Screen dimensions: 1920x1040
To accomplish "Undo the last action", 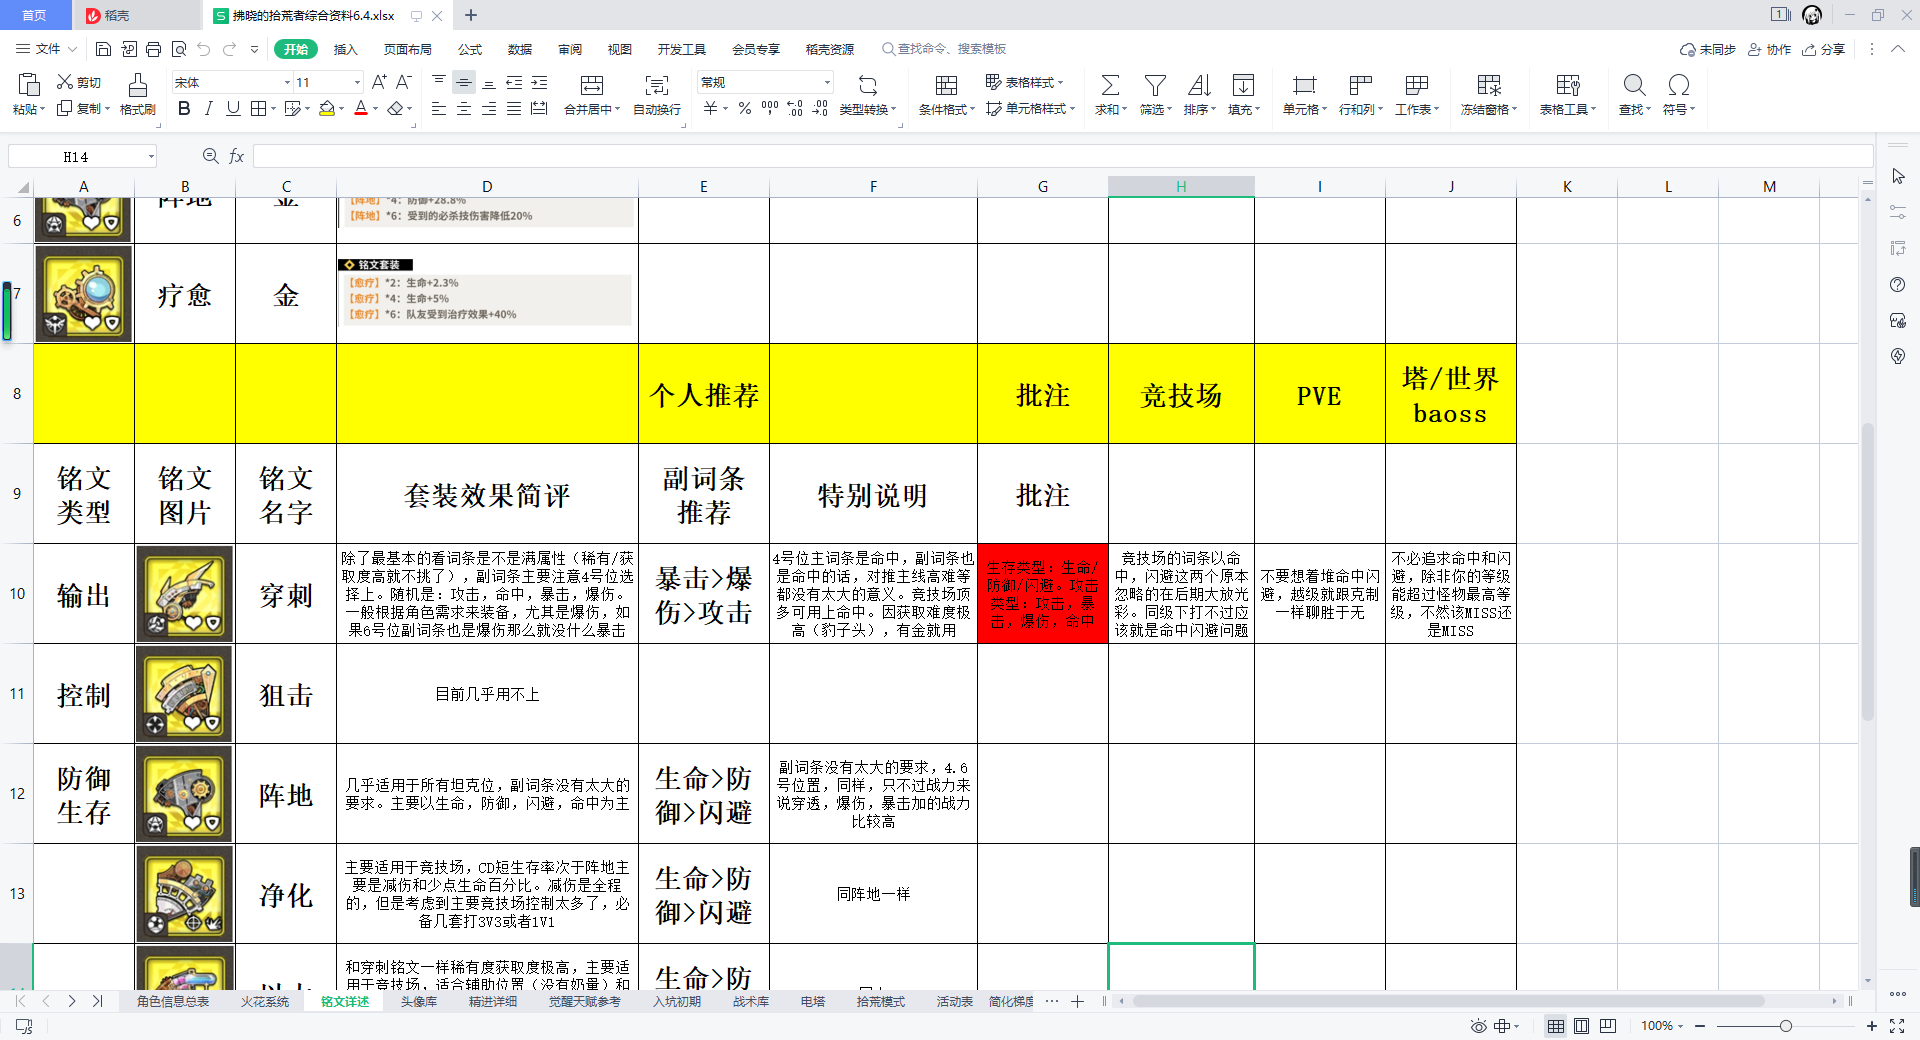I will click(x=204, y=49).
